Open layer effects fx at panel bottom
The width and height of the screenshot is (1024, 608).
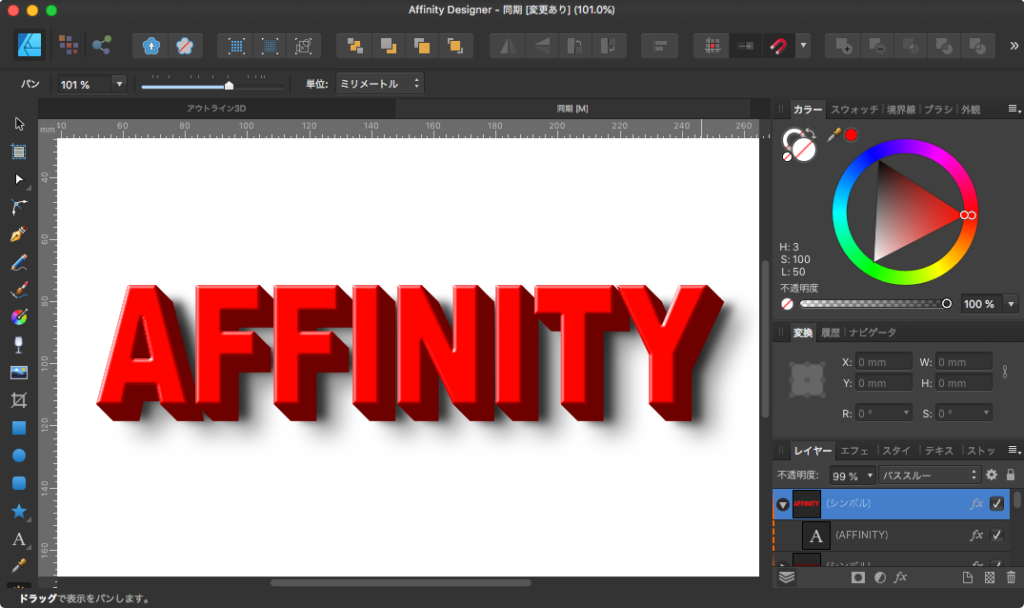(x=900, y=577)
